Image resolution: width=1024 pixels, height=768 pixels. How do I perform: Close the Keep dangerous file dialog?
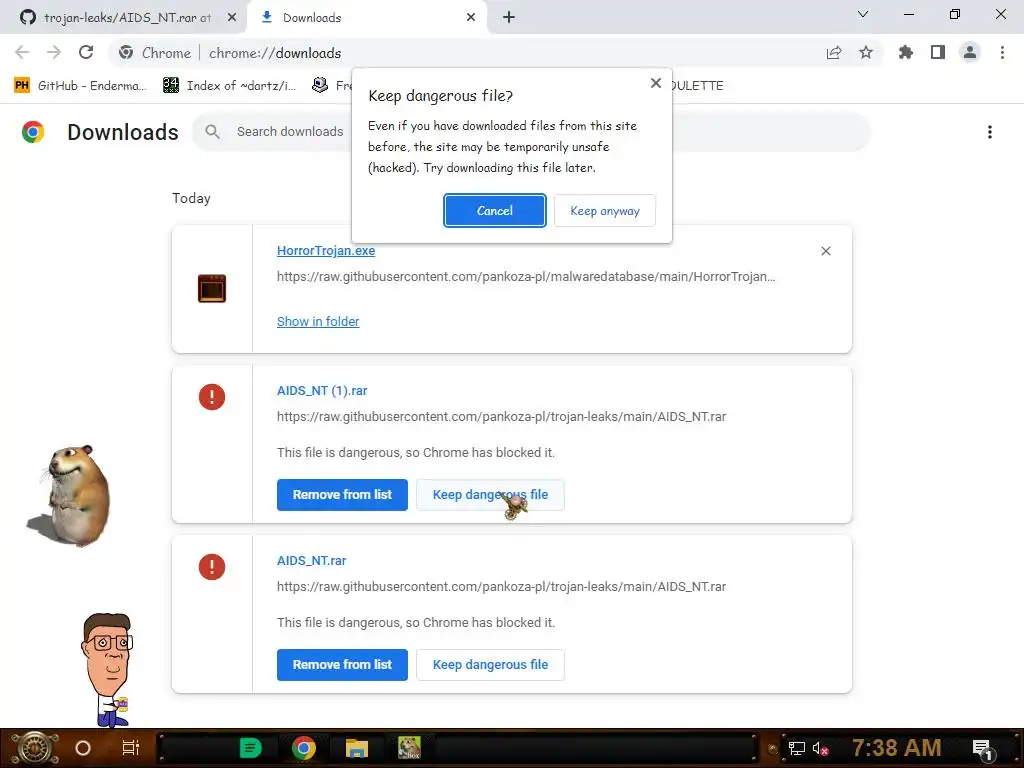(x=656, y=83)
